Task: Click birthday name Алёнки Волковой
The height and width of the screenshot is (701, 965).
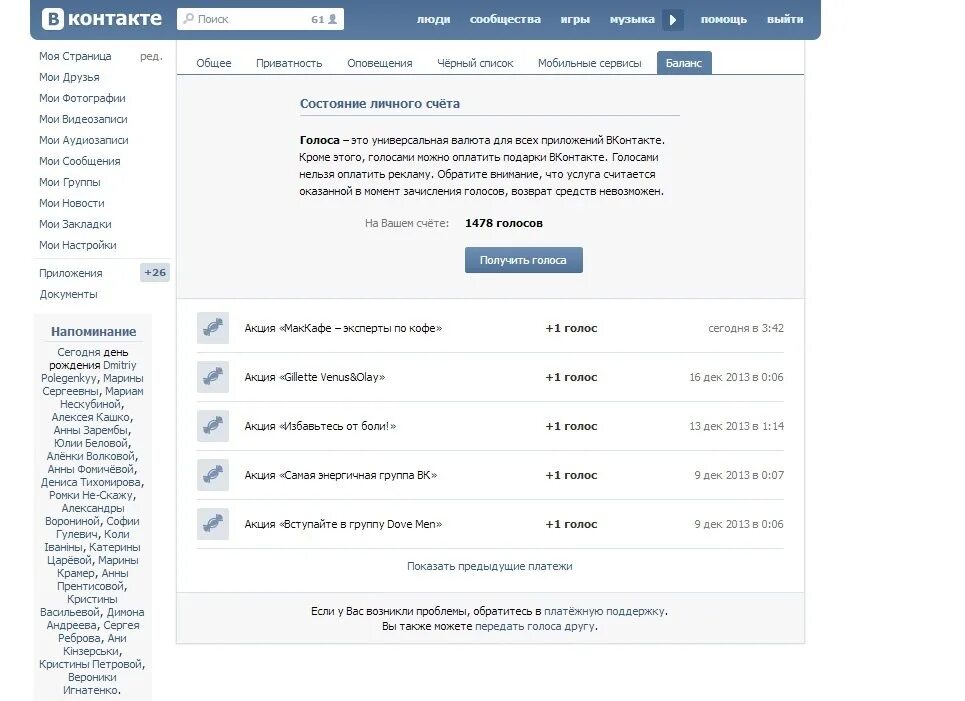Action: 91,455
